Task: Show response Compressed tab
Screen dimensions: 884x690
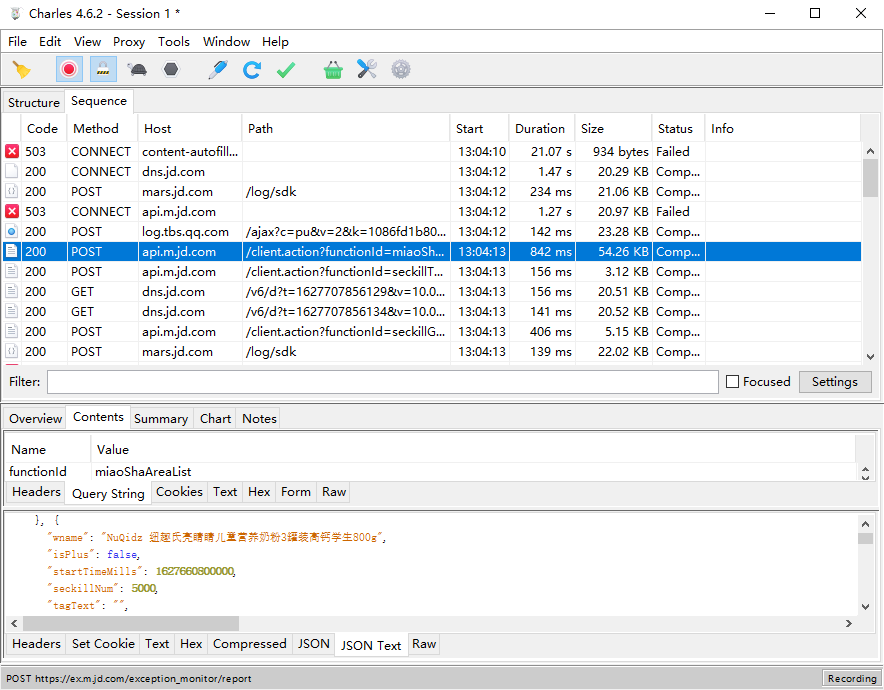Action: click(250, 644)
